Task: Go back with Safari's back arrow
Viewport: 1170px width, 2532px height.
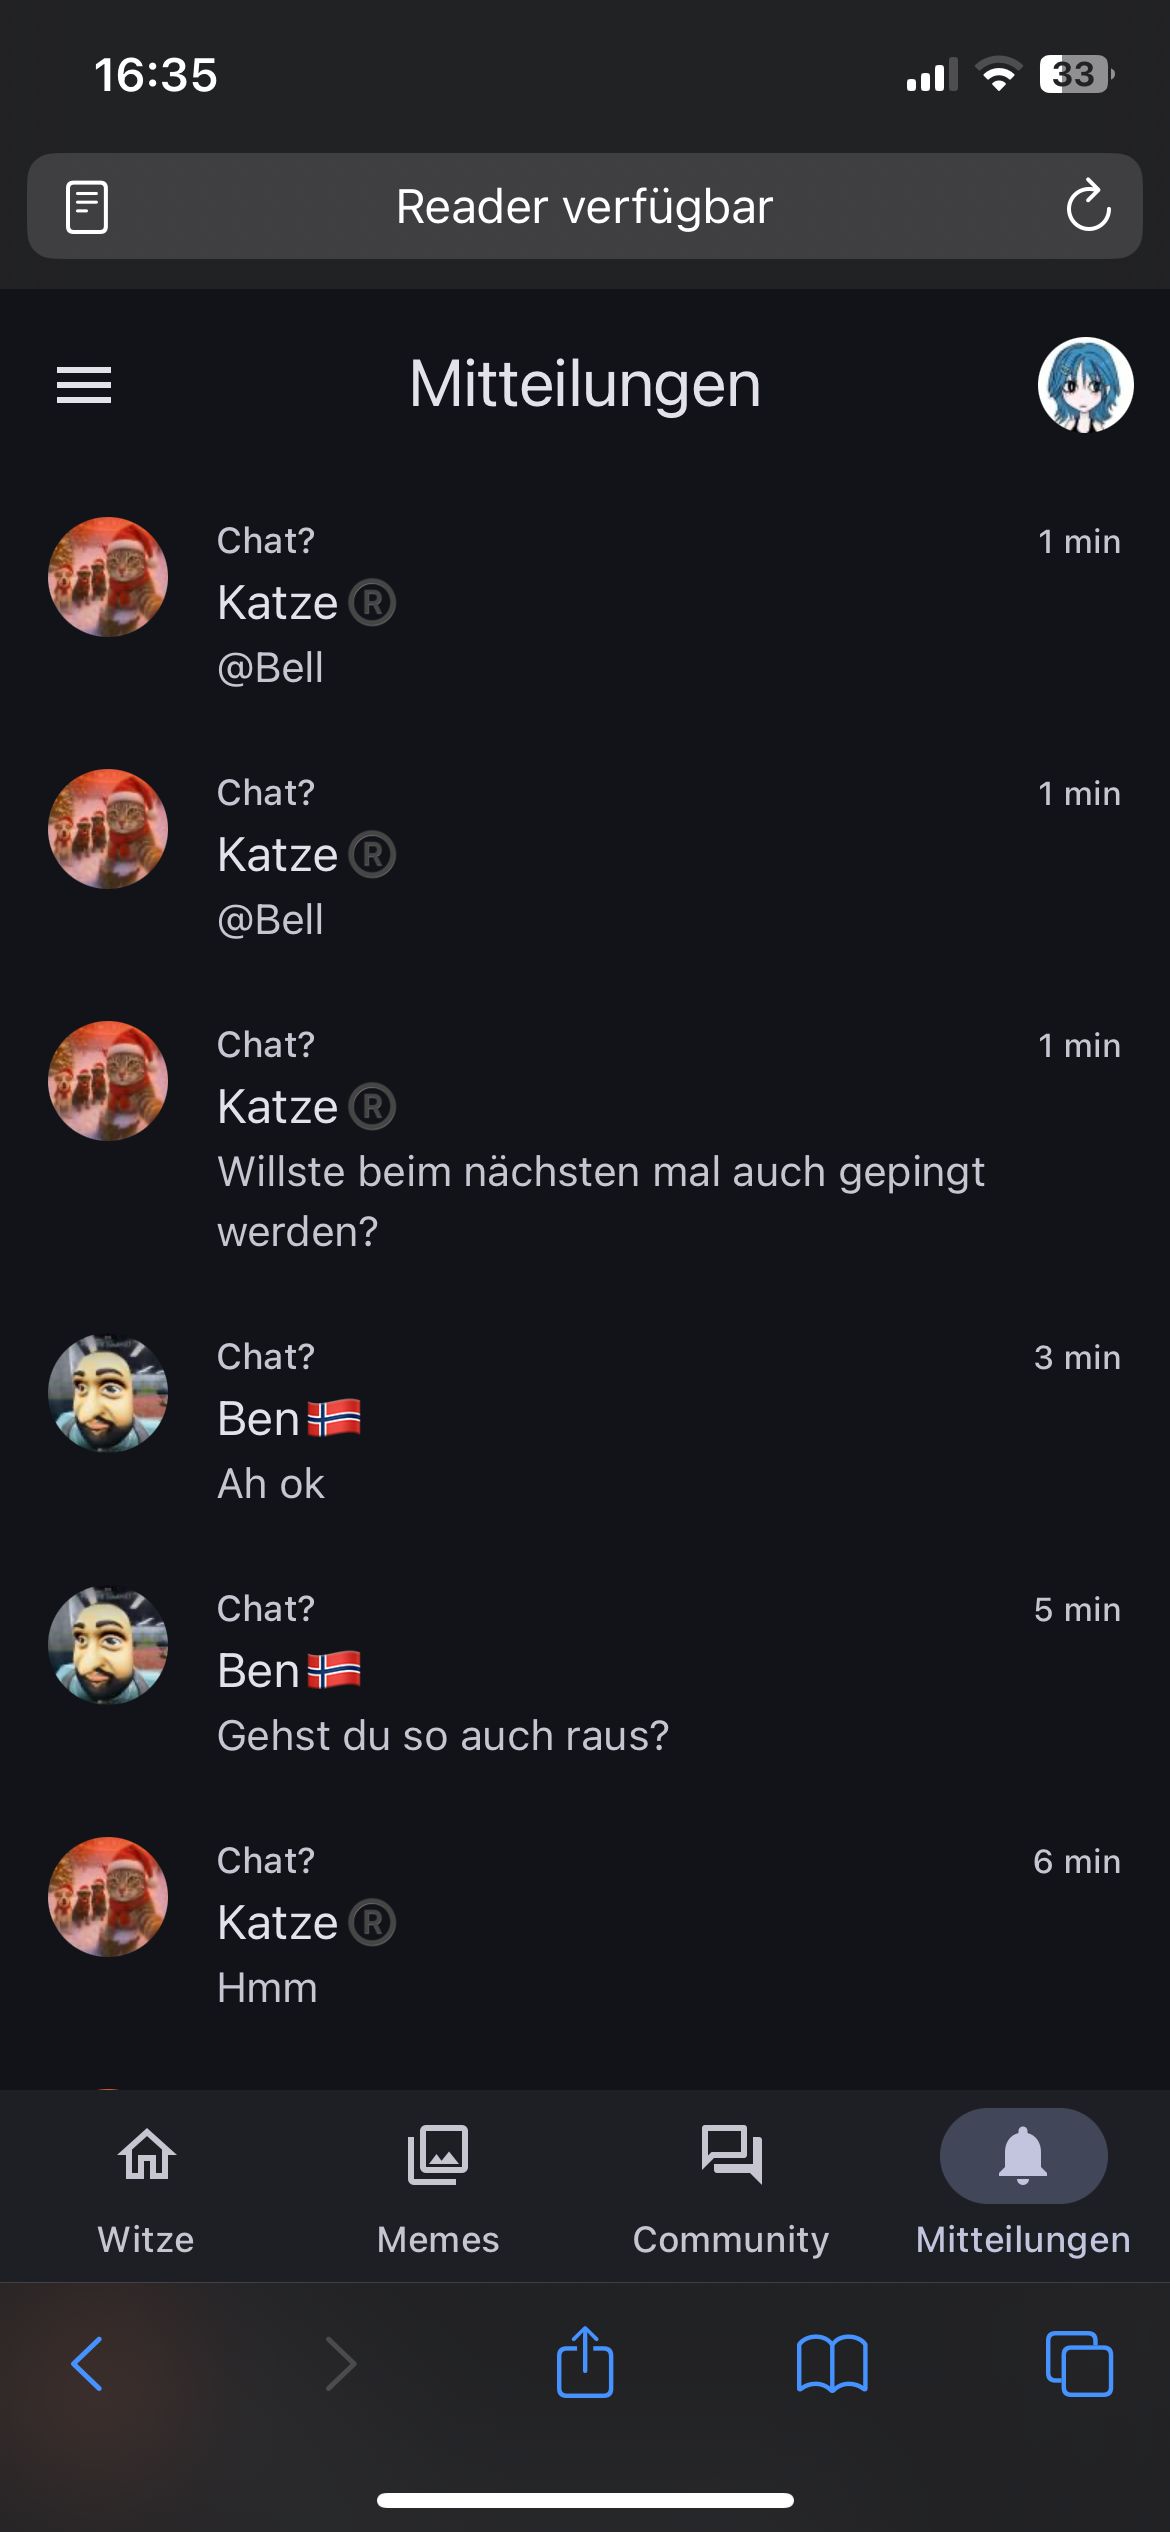Action: pos(87,2364)
